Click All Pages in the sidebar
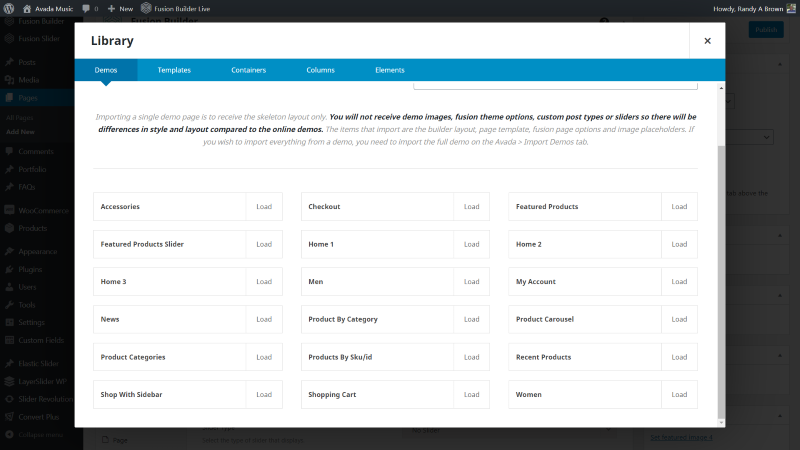The image size is (800, 450). coord(19,118)
